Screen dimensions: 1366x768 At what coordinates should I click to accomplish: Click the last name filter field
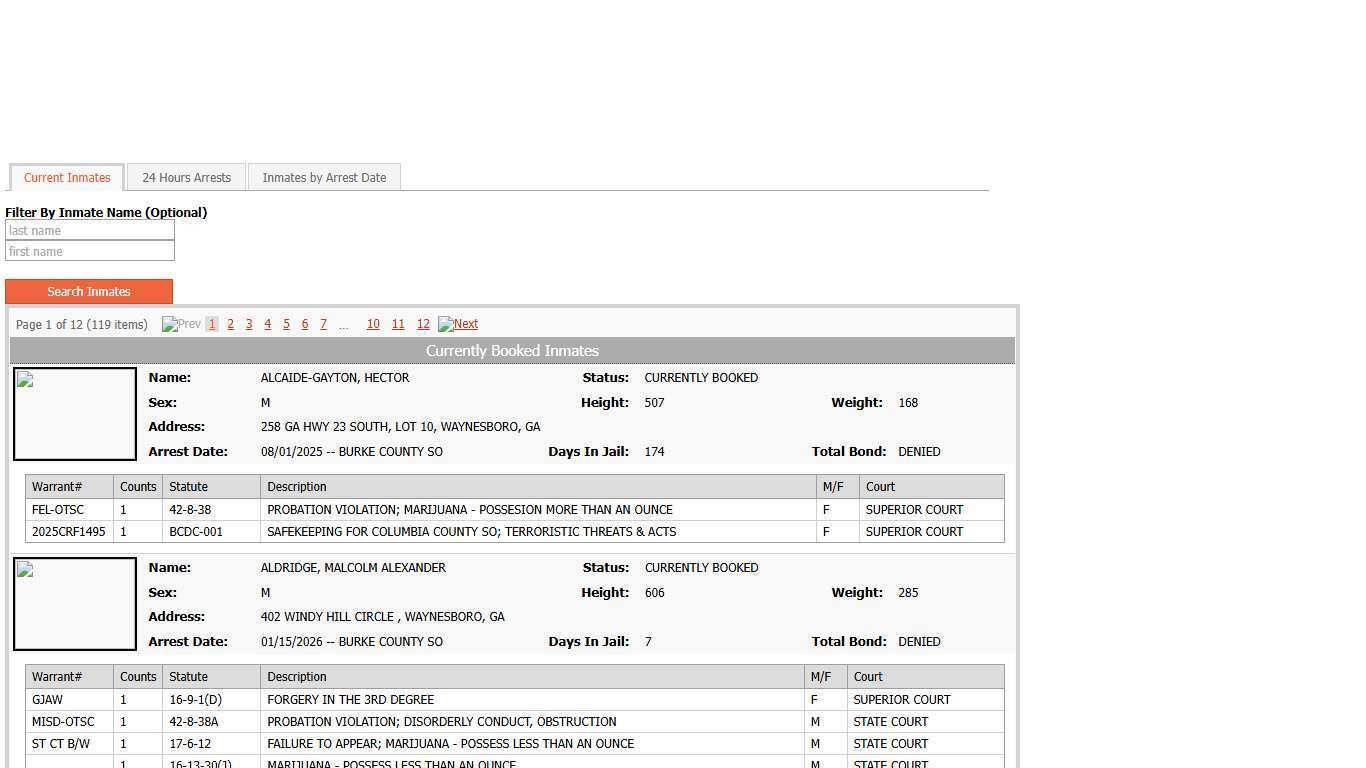(90, 231)
